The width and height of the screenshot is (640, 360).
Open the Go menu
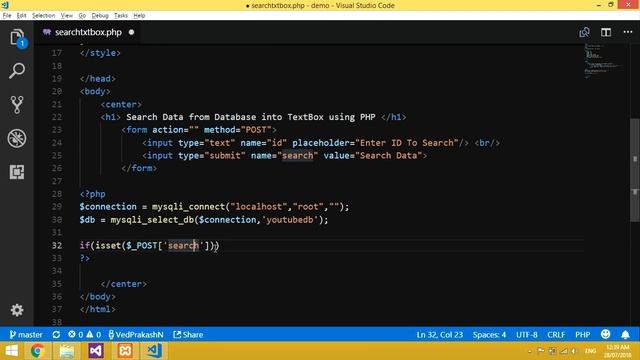(82, 16)
